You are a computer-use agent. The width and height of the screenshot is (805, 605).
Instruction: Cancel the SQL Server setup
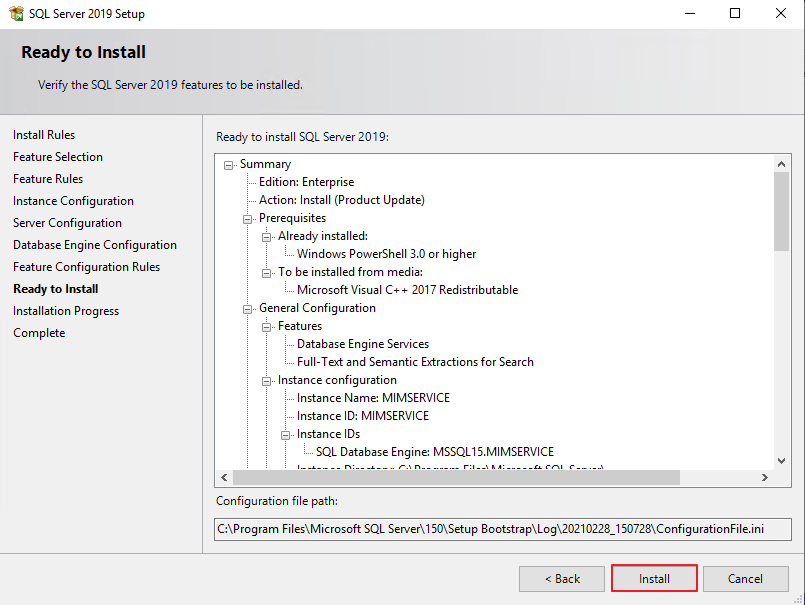(x=745, y=579)
